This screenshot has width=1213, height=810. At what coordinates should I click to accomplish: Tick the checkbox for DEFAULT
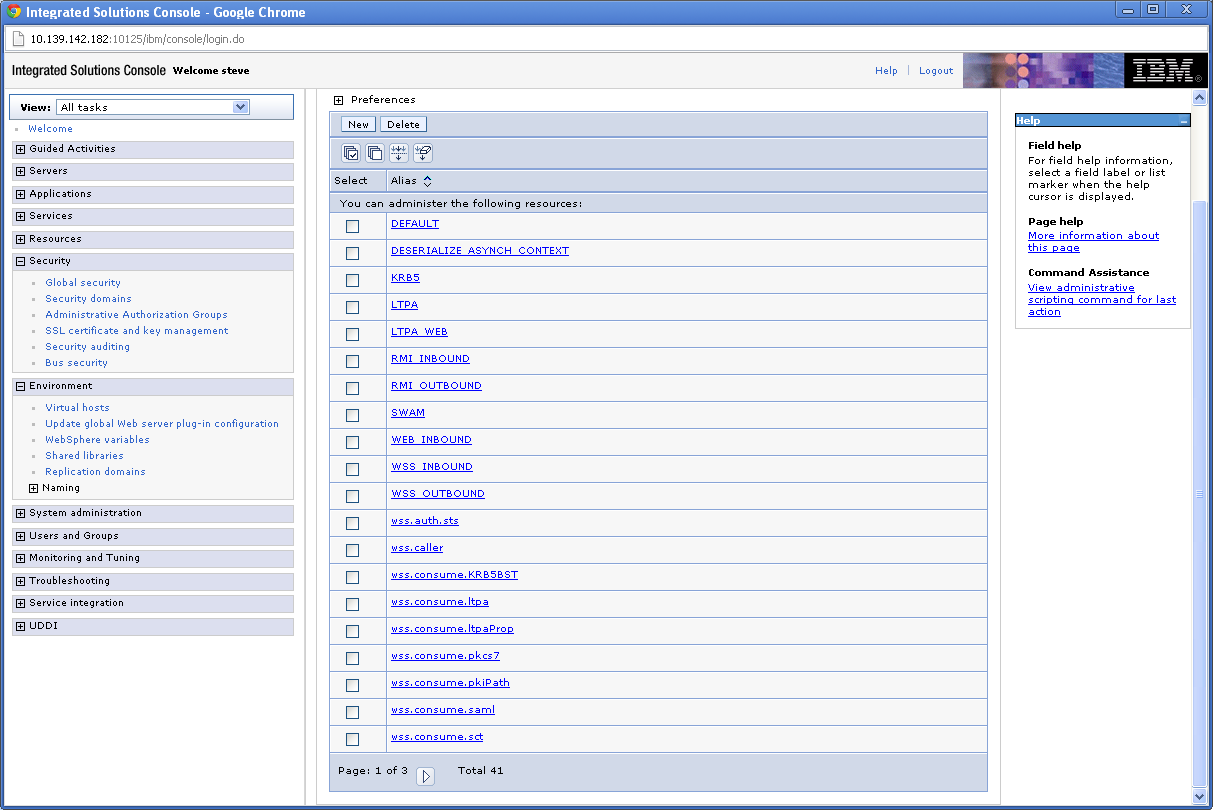pyautogui.click(x=352, y=226)
